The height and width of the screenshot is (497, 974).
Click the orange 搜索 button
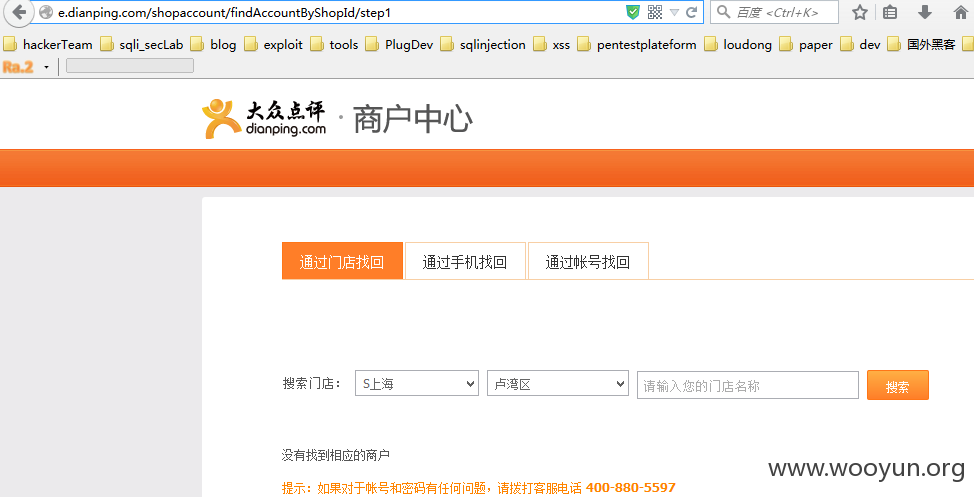click(x=898, y=385)
